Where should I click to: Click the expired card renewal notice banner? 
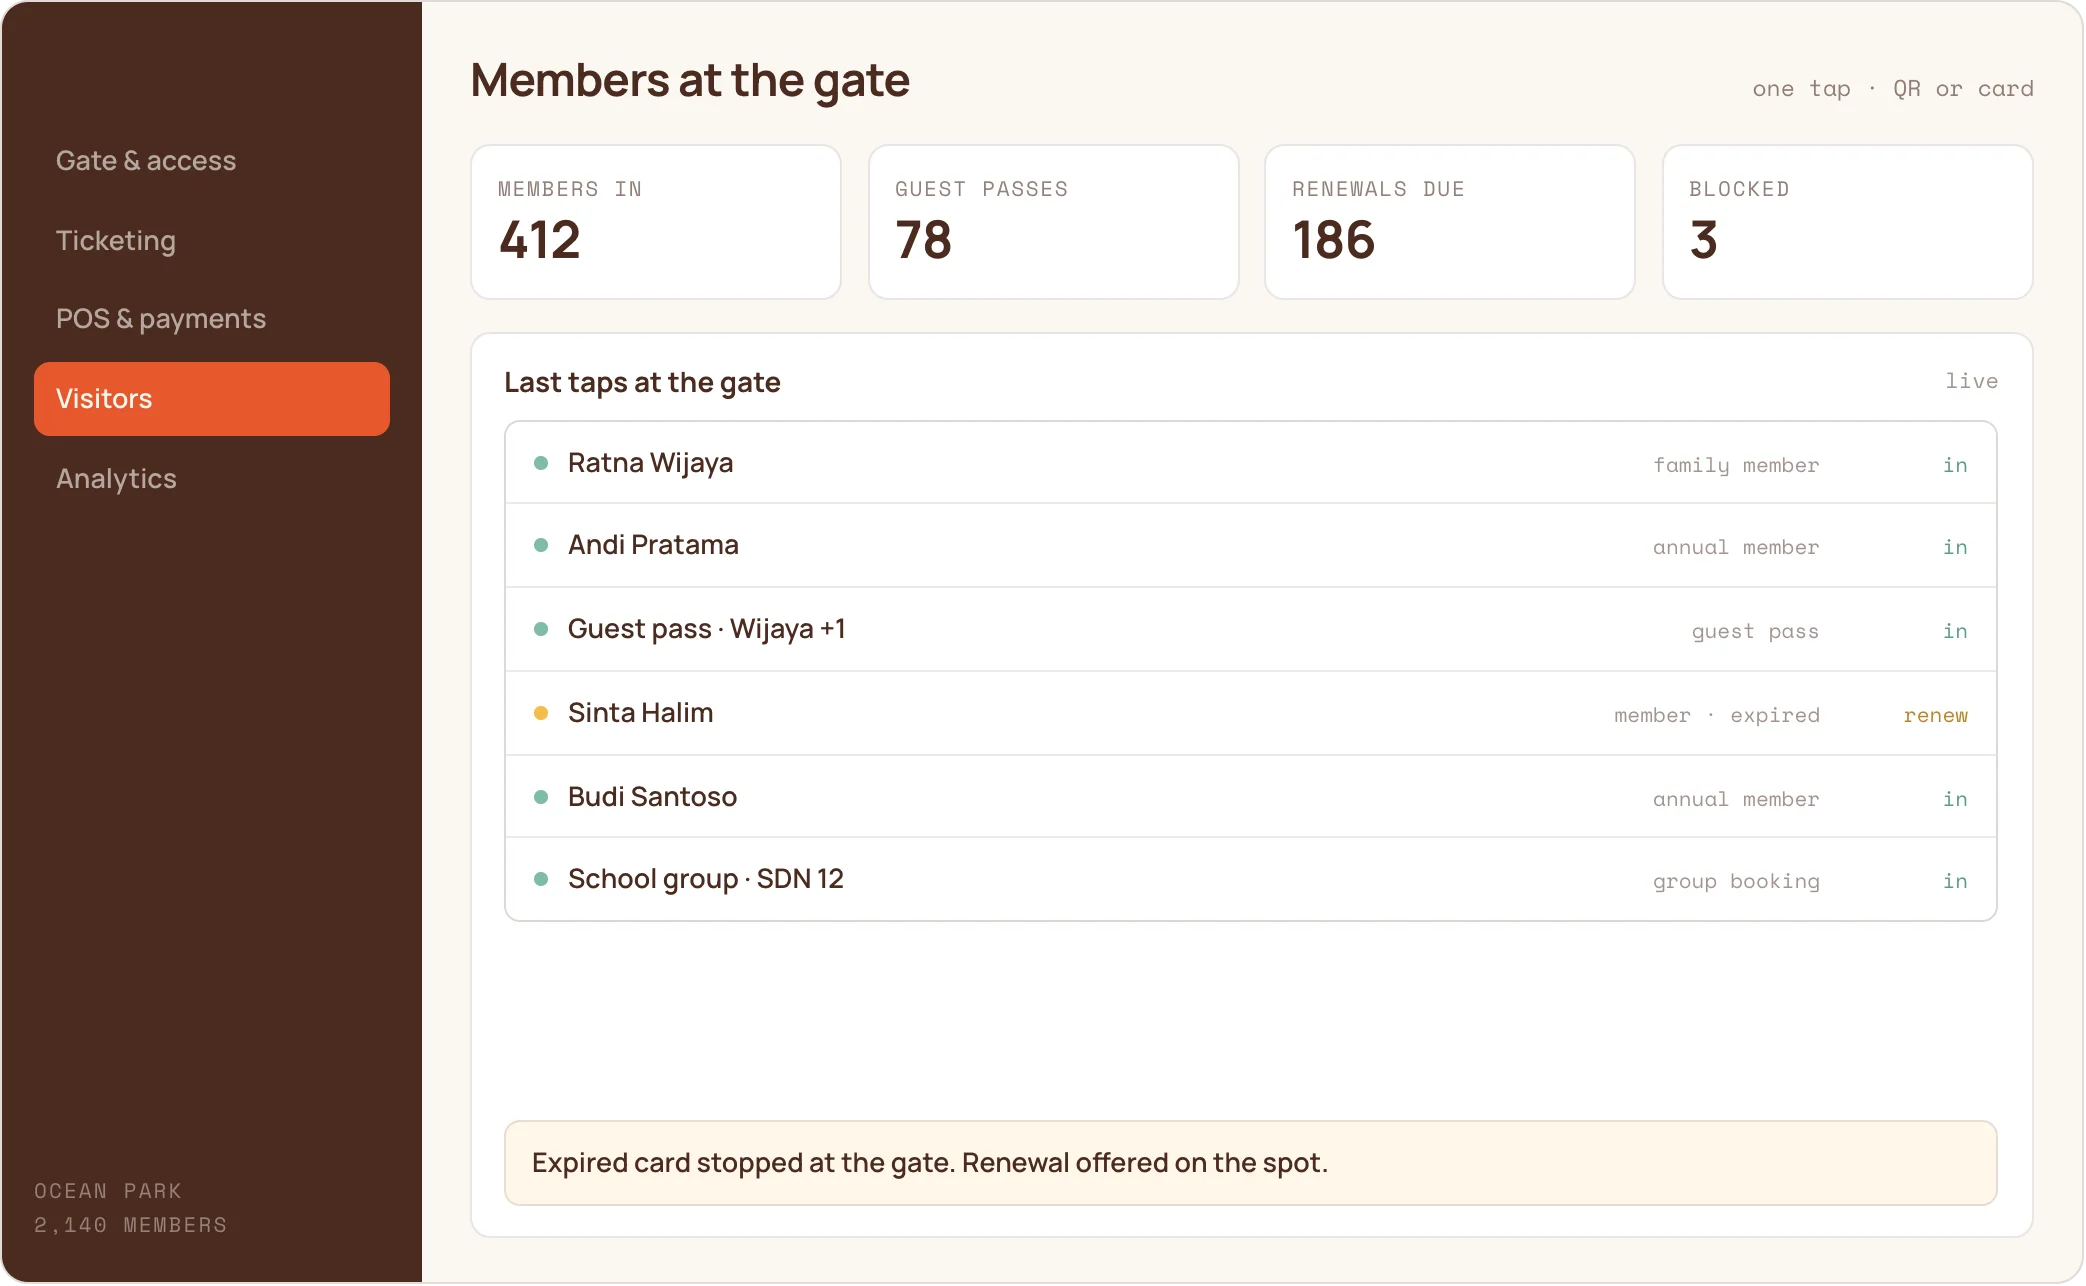tap(1251, 1163)
